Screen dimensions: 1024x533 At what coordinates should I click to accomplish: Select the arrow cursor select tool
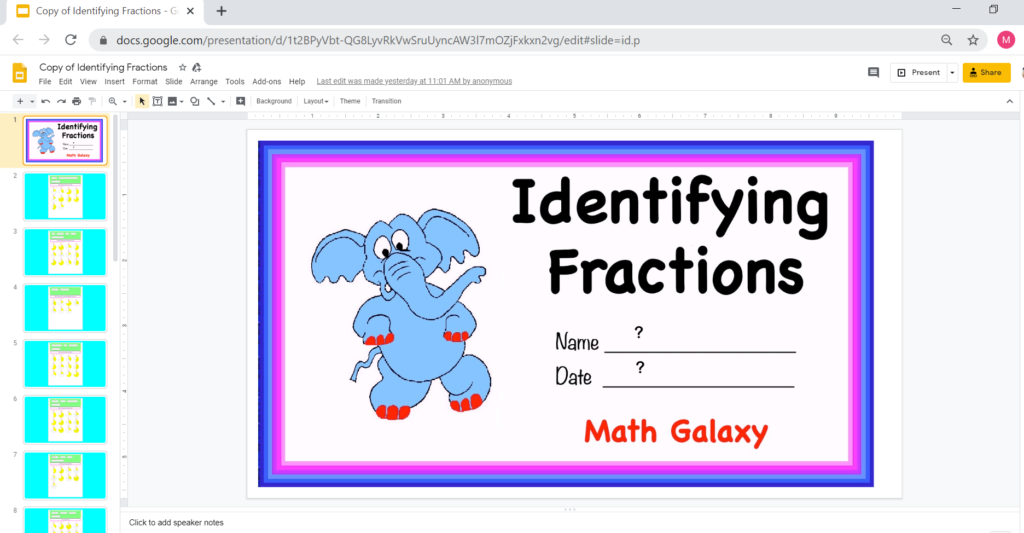pyautogui.click(x=142, y=101)
